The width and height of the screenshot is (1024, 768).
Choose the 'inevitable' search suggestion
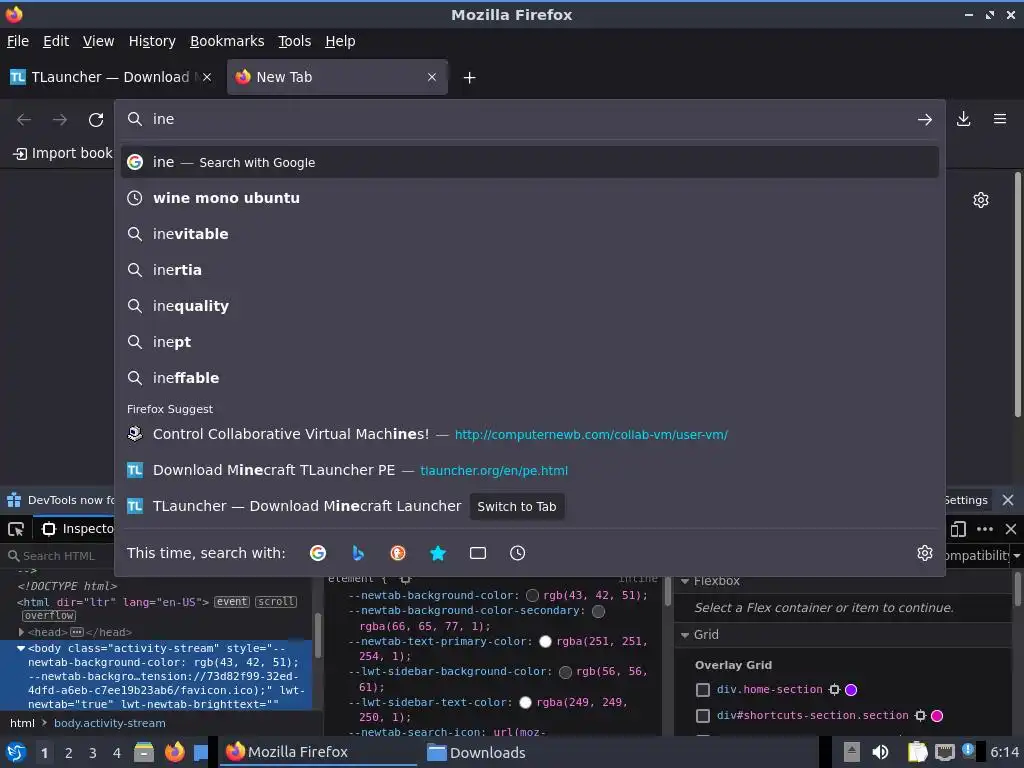[x=530, y=234]
